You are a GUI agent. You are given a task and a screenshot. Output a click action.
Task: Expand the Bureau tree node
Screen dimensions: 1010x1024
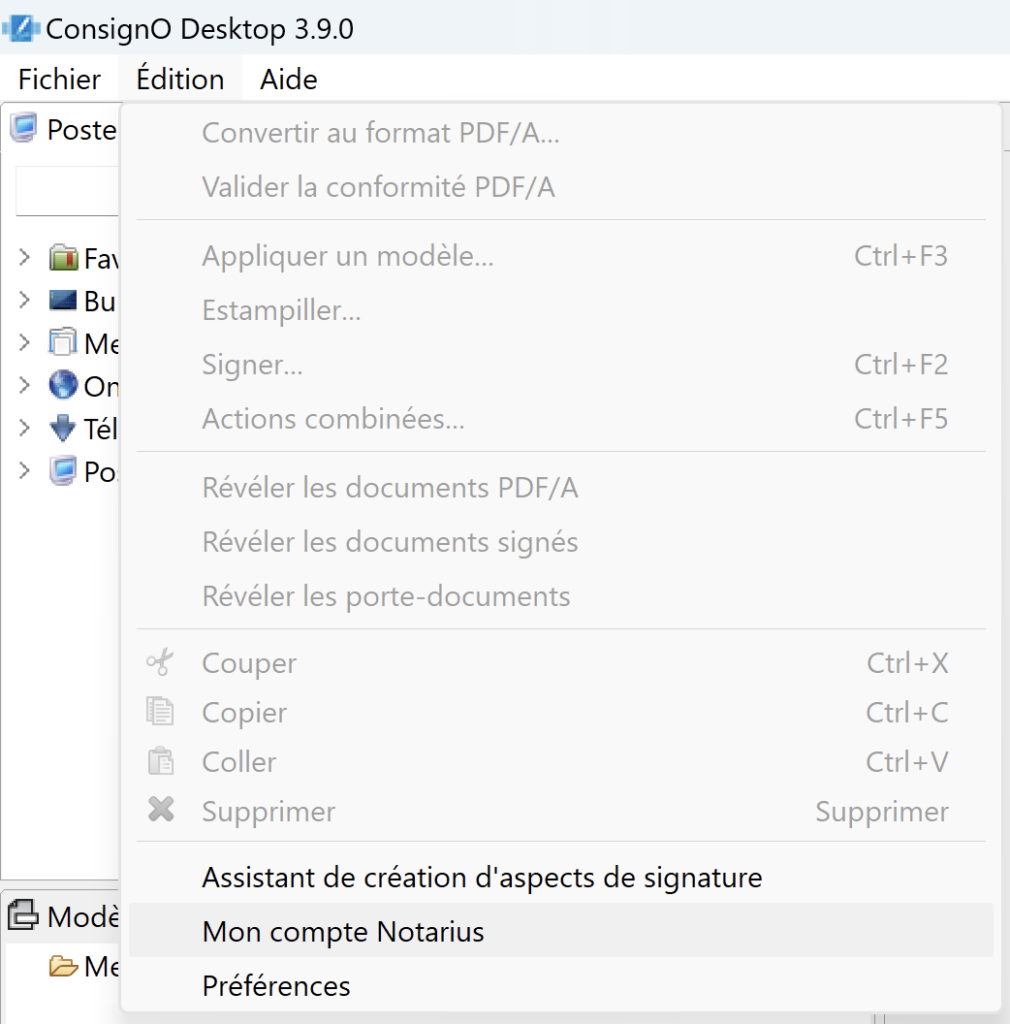coord(23,301)
